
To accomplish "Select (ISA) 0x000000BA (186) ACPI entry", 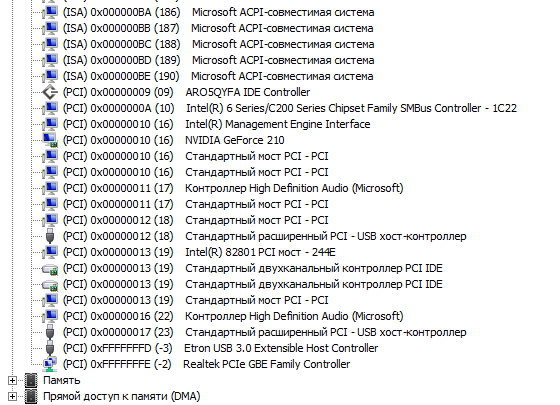I will [x=218, y=12].
